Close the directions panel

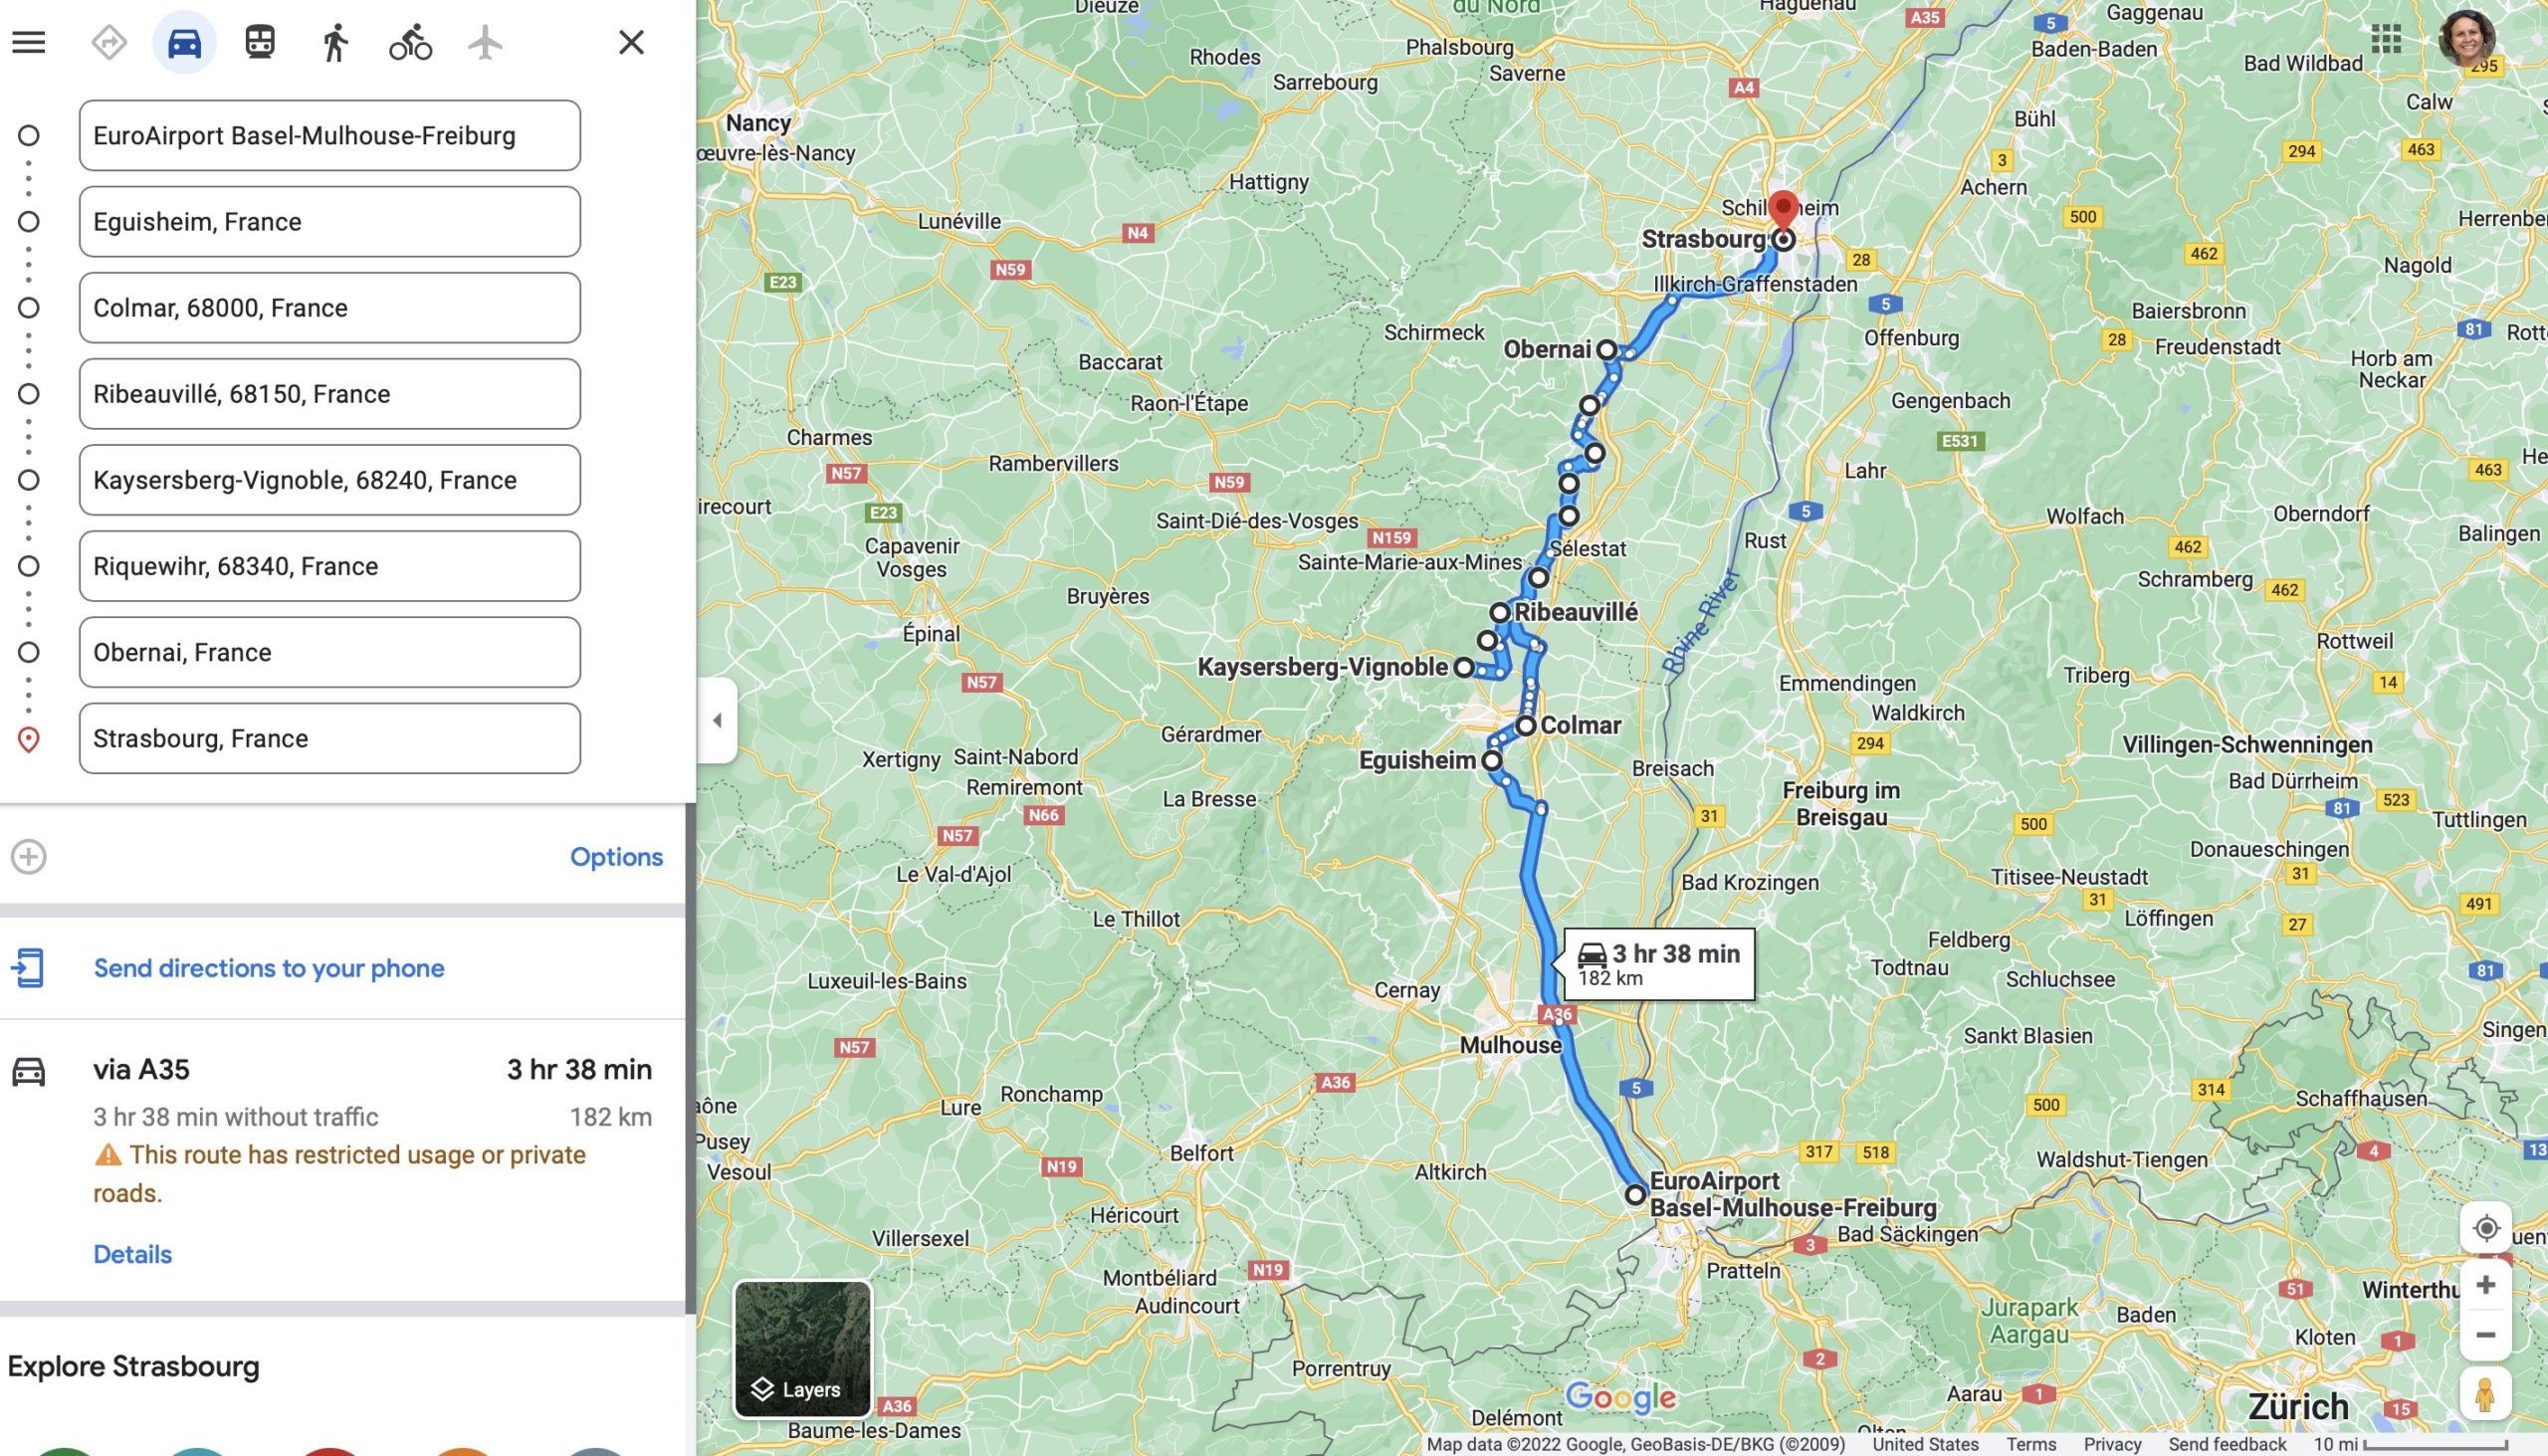click(631, 42)
